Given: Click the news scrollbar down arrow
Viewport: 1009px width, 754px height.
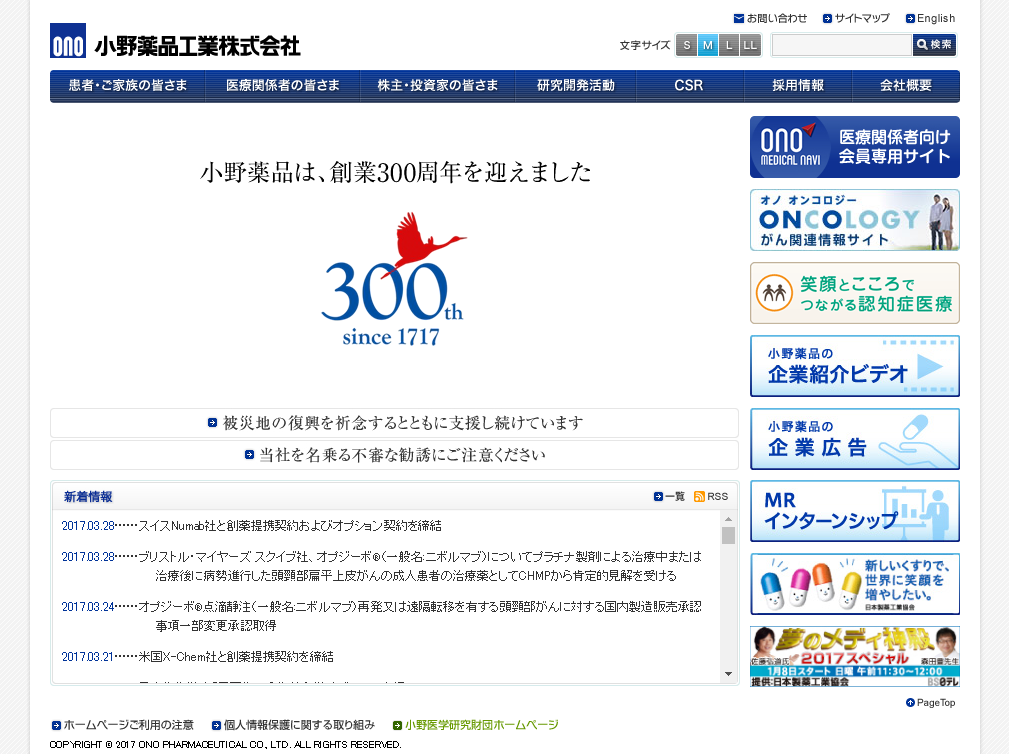Looking at the screenshot, I should pyautogui.click(x=728, y=674).
